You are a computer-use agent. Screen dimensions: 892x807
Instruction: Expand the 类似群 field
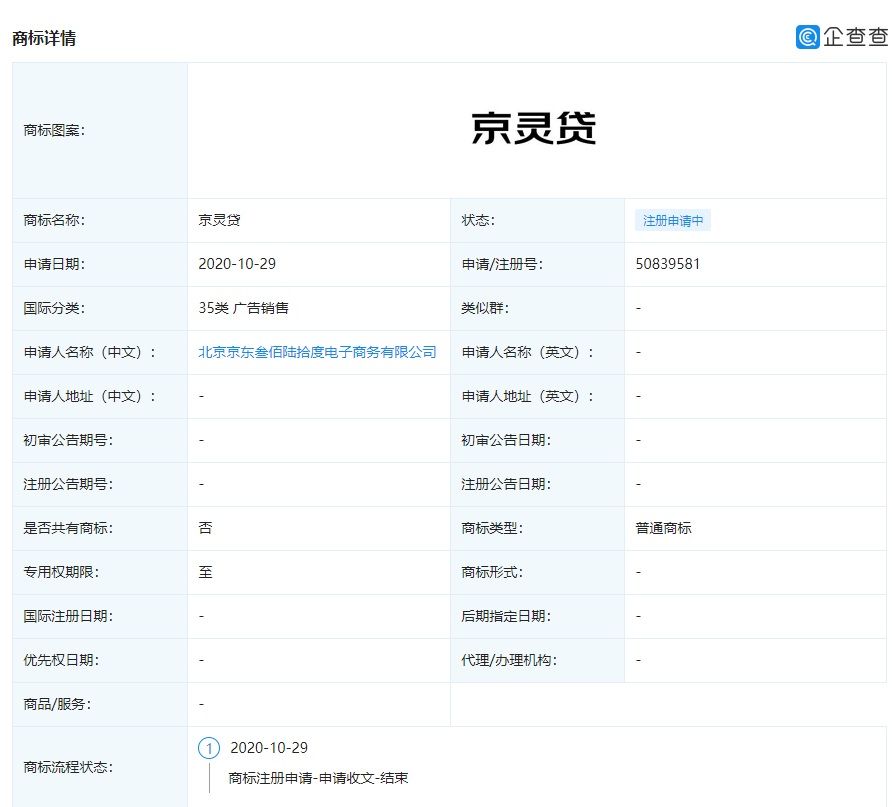pyautogui.click(x=637, y=308)
